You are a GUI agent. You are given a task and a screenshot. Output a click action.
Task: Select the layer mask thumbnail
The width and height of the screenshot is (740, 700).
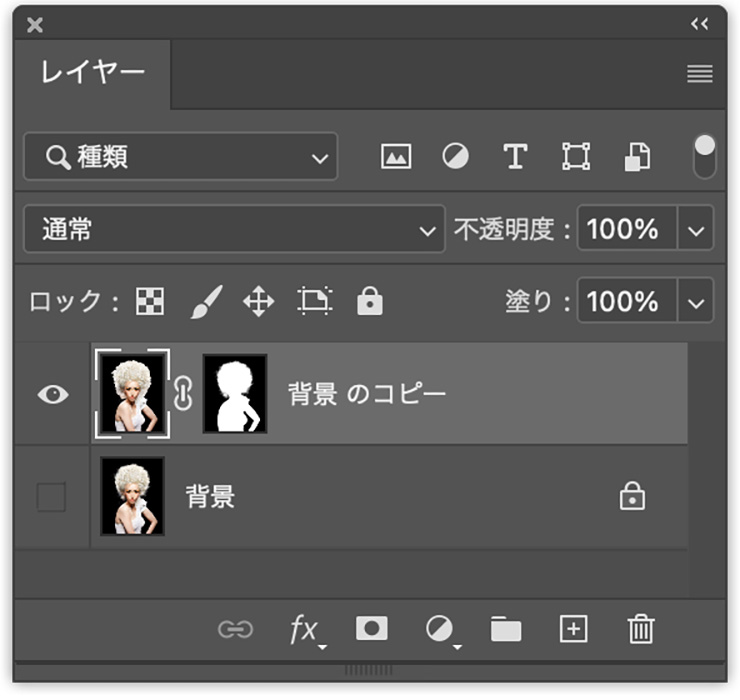pyautogui.click(x=235, y=393)
